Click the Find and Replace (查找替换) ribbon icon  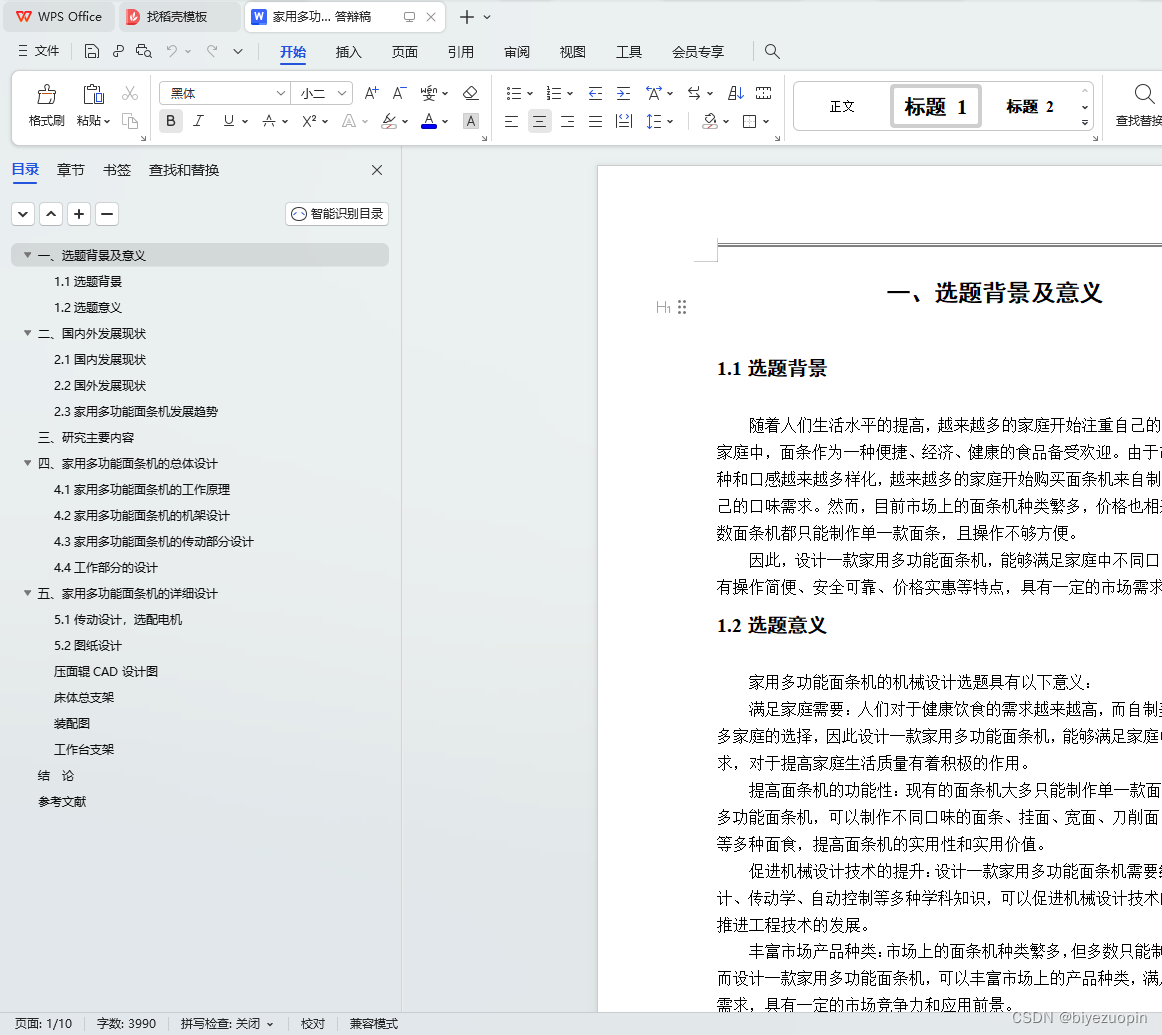[1143, 95]
